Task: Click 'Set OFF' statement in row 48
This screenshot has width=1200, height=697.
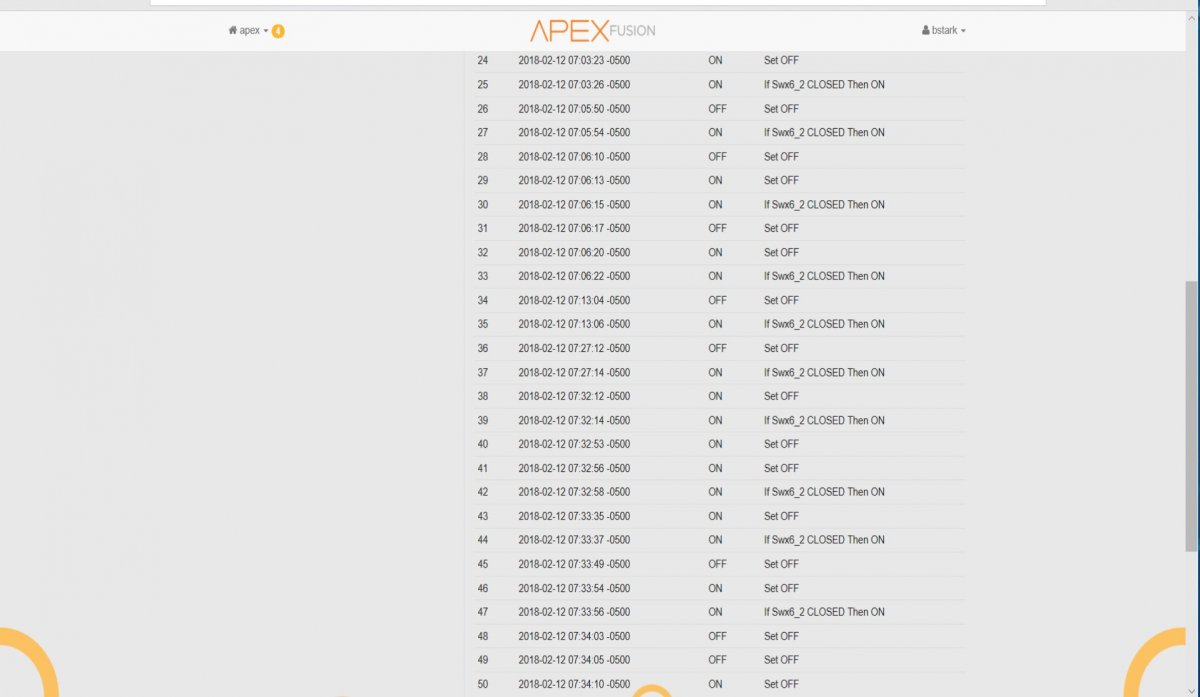Action: 781,636
